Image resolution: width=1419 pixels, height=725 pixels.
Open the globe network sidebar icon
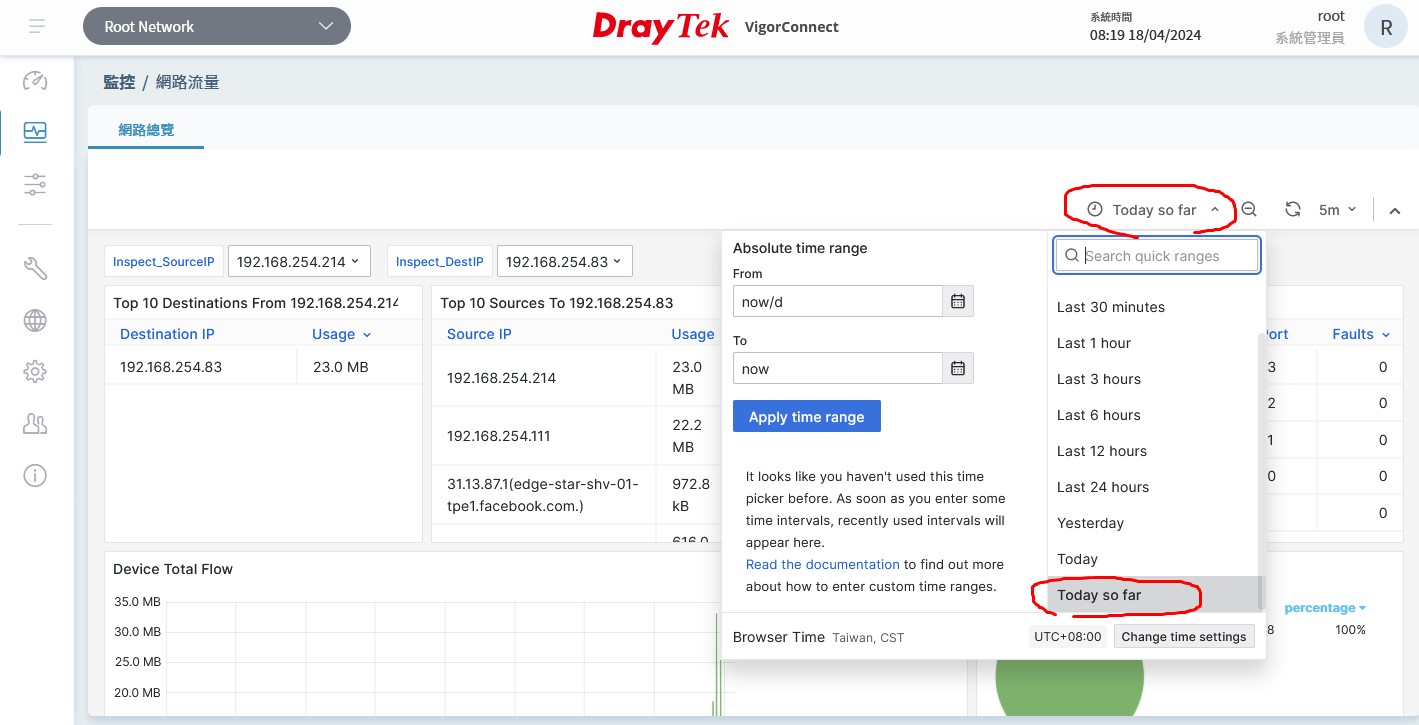35,320
